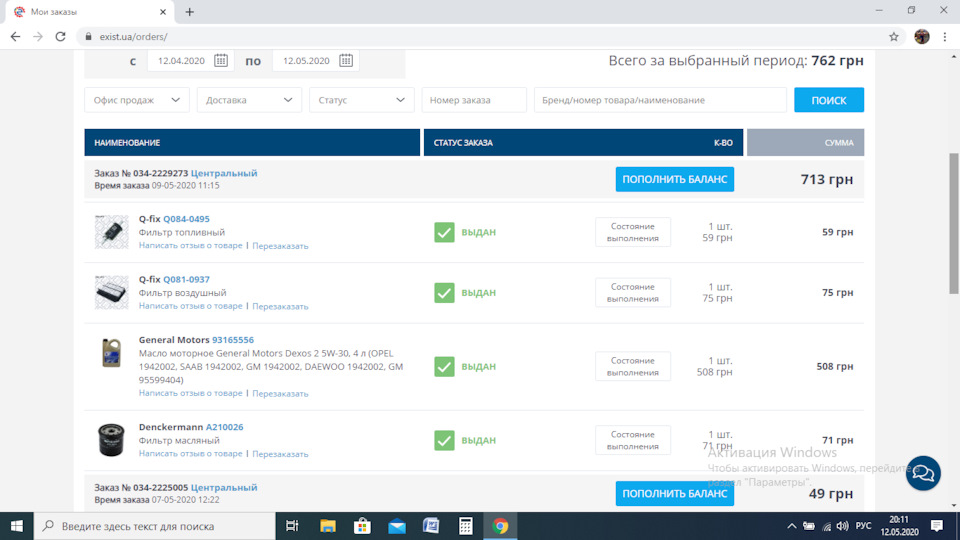The image size is (960, 540).
Task: Open Microsoft Store from the taskbar
Action: (x=362, y=526)
